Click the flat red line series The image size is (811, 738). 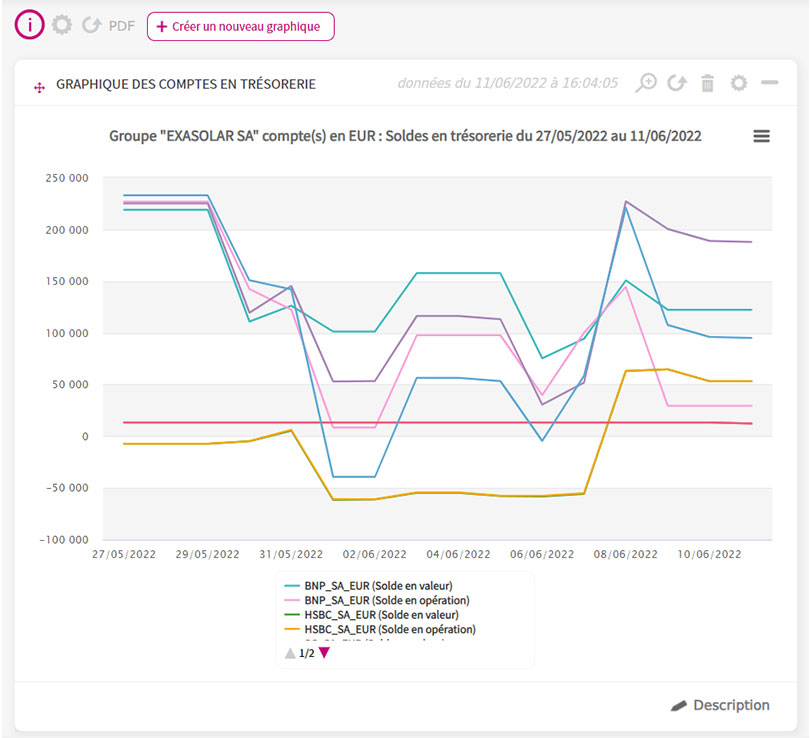[x=437, y=423]
